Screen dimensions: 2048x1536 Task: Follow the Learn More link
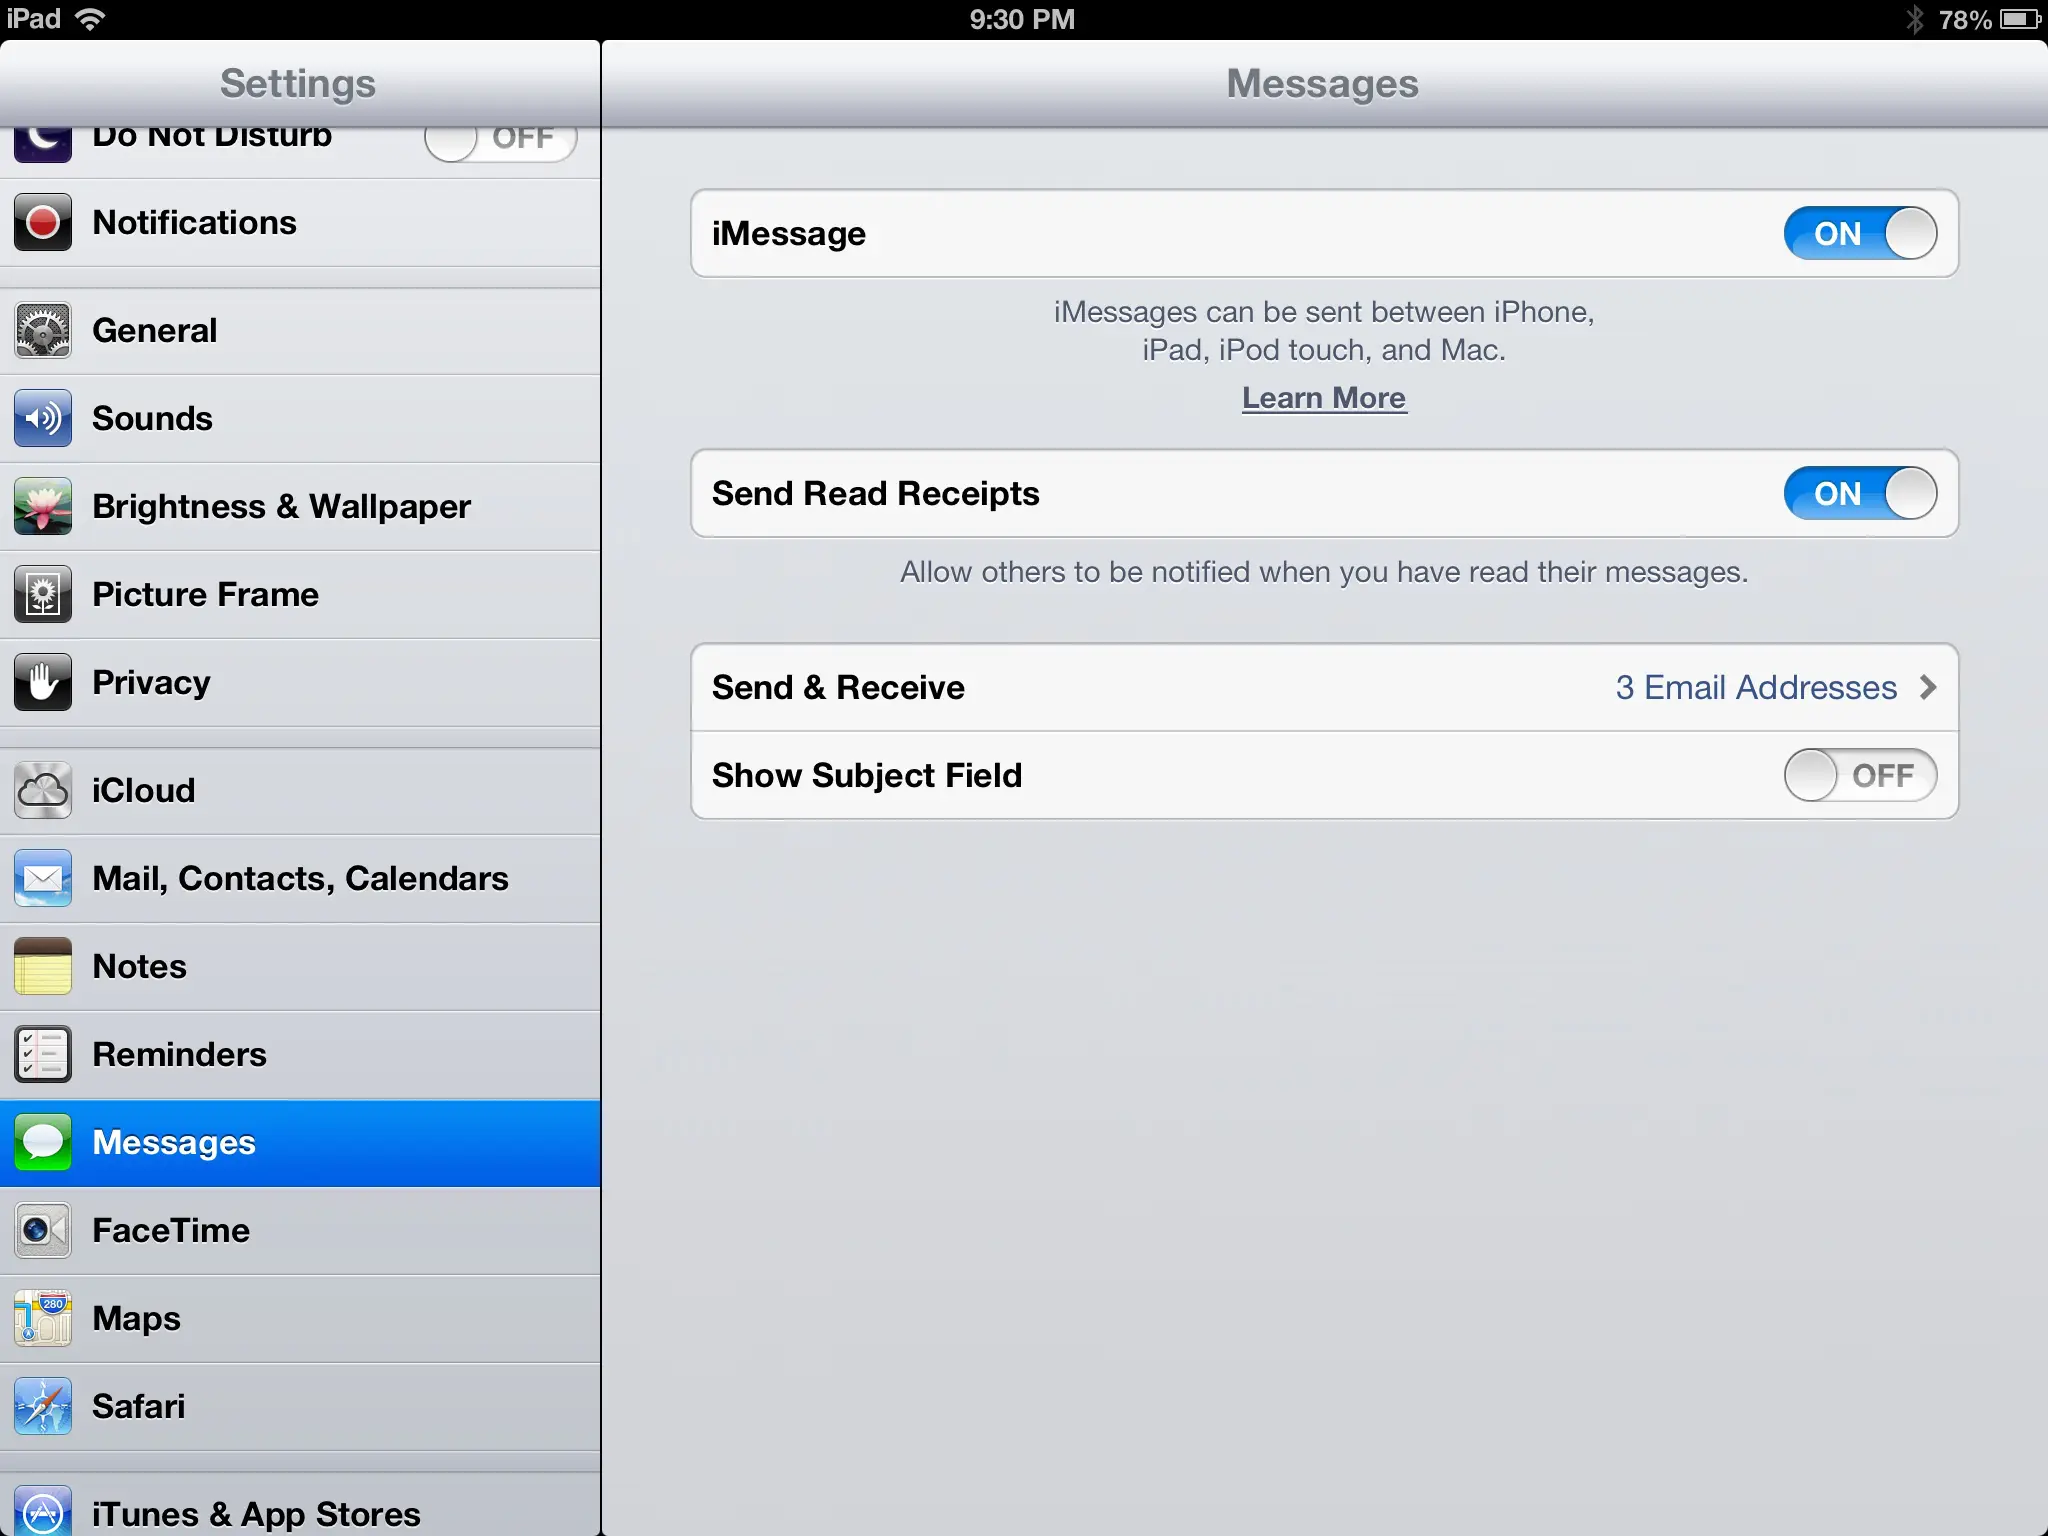pyautogui.click(x=1324, y=398)
